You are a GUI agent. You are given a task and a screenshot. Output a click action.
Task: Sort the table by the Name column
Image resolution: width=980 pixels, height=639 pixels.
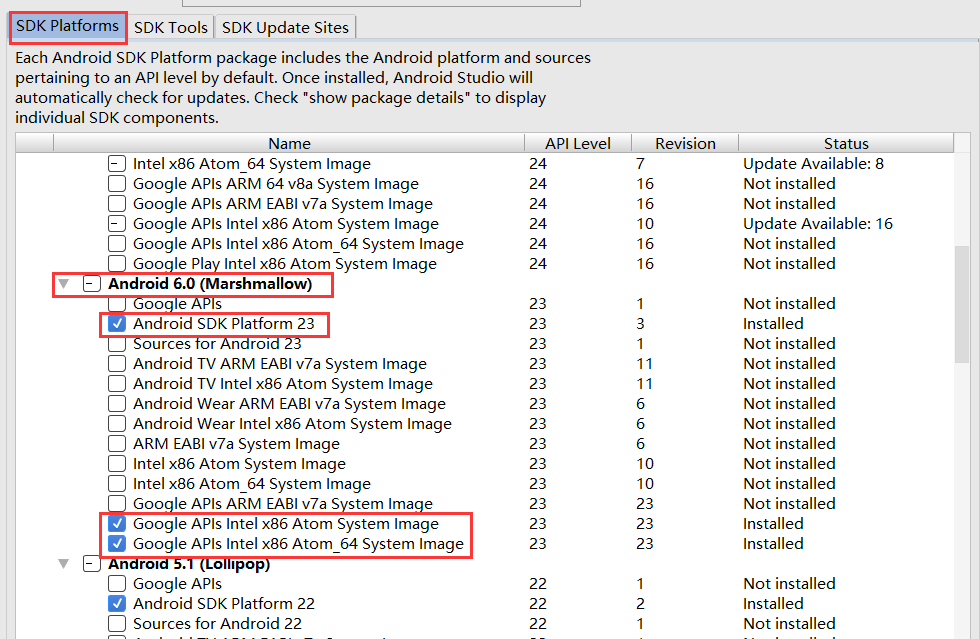(289, 143)
